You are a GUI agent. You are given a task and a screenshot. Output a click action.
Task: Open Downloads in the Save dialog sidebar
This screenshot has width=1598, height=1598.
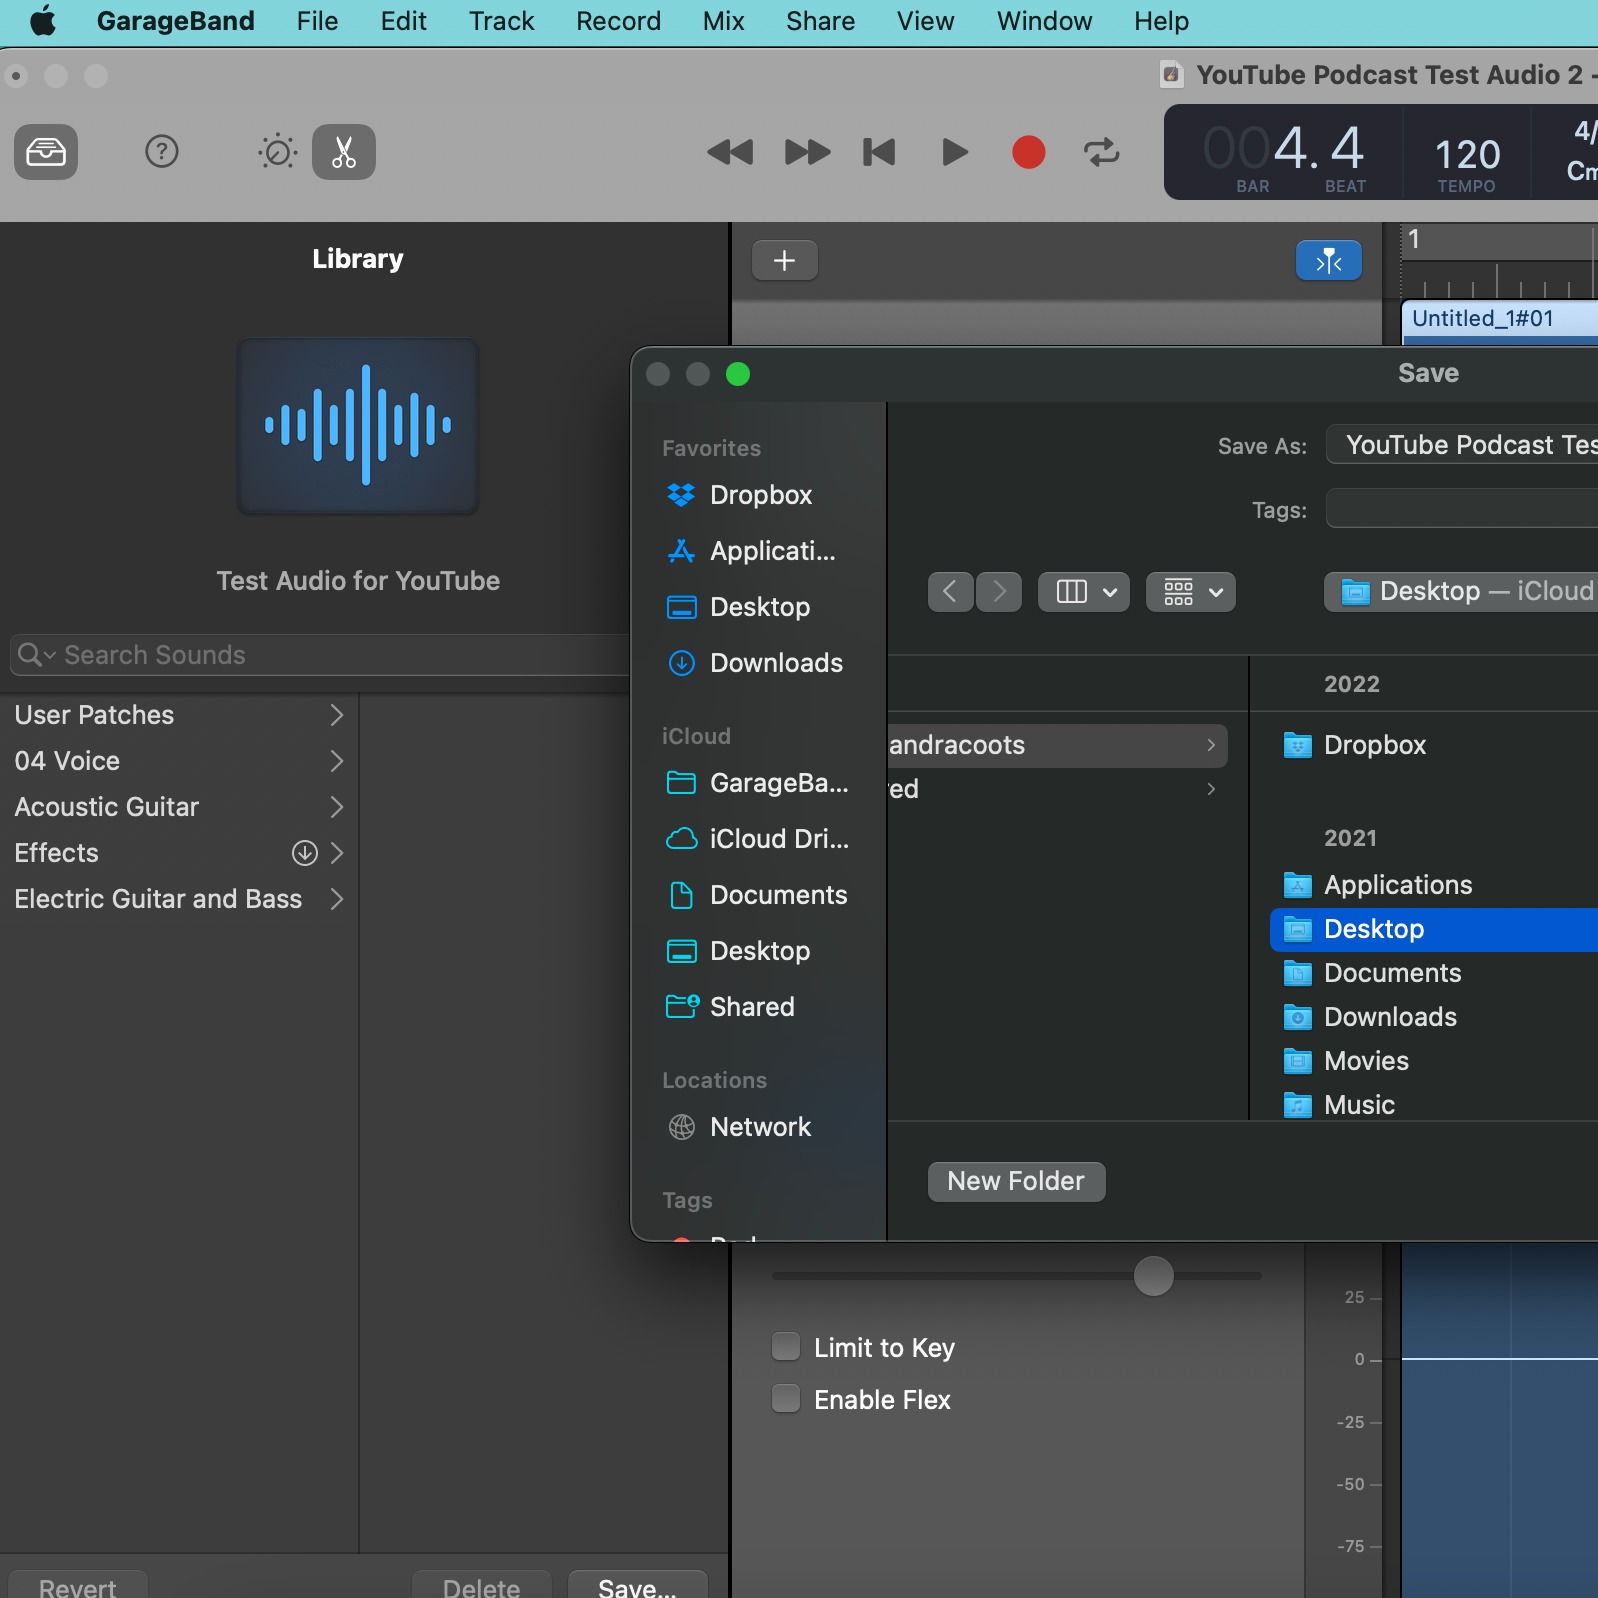tap(760, 663)
